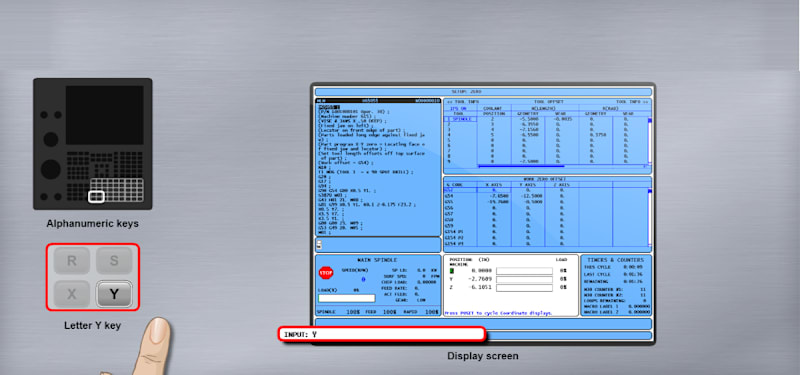Screen dimensions: 800x375
Task: Tap the dimmed letter X key
Action: pos(72,294)
